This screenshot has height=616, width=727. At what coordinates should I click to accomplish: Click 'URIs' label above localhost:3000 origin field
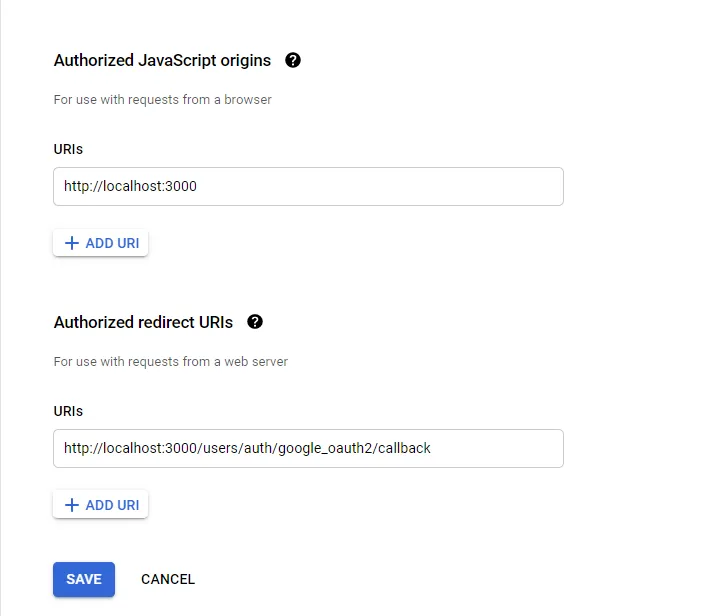(x=68, y=149)
